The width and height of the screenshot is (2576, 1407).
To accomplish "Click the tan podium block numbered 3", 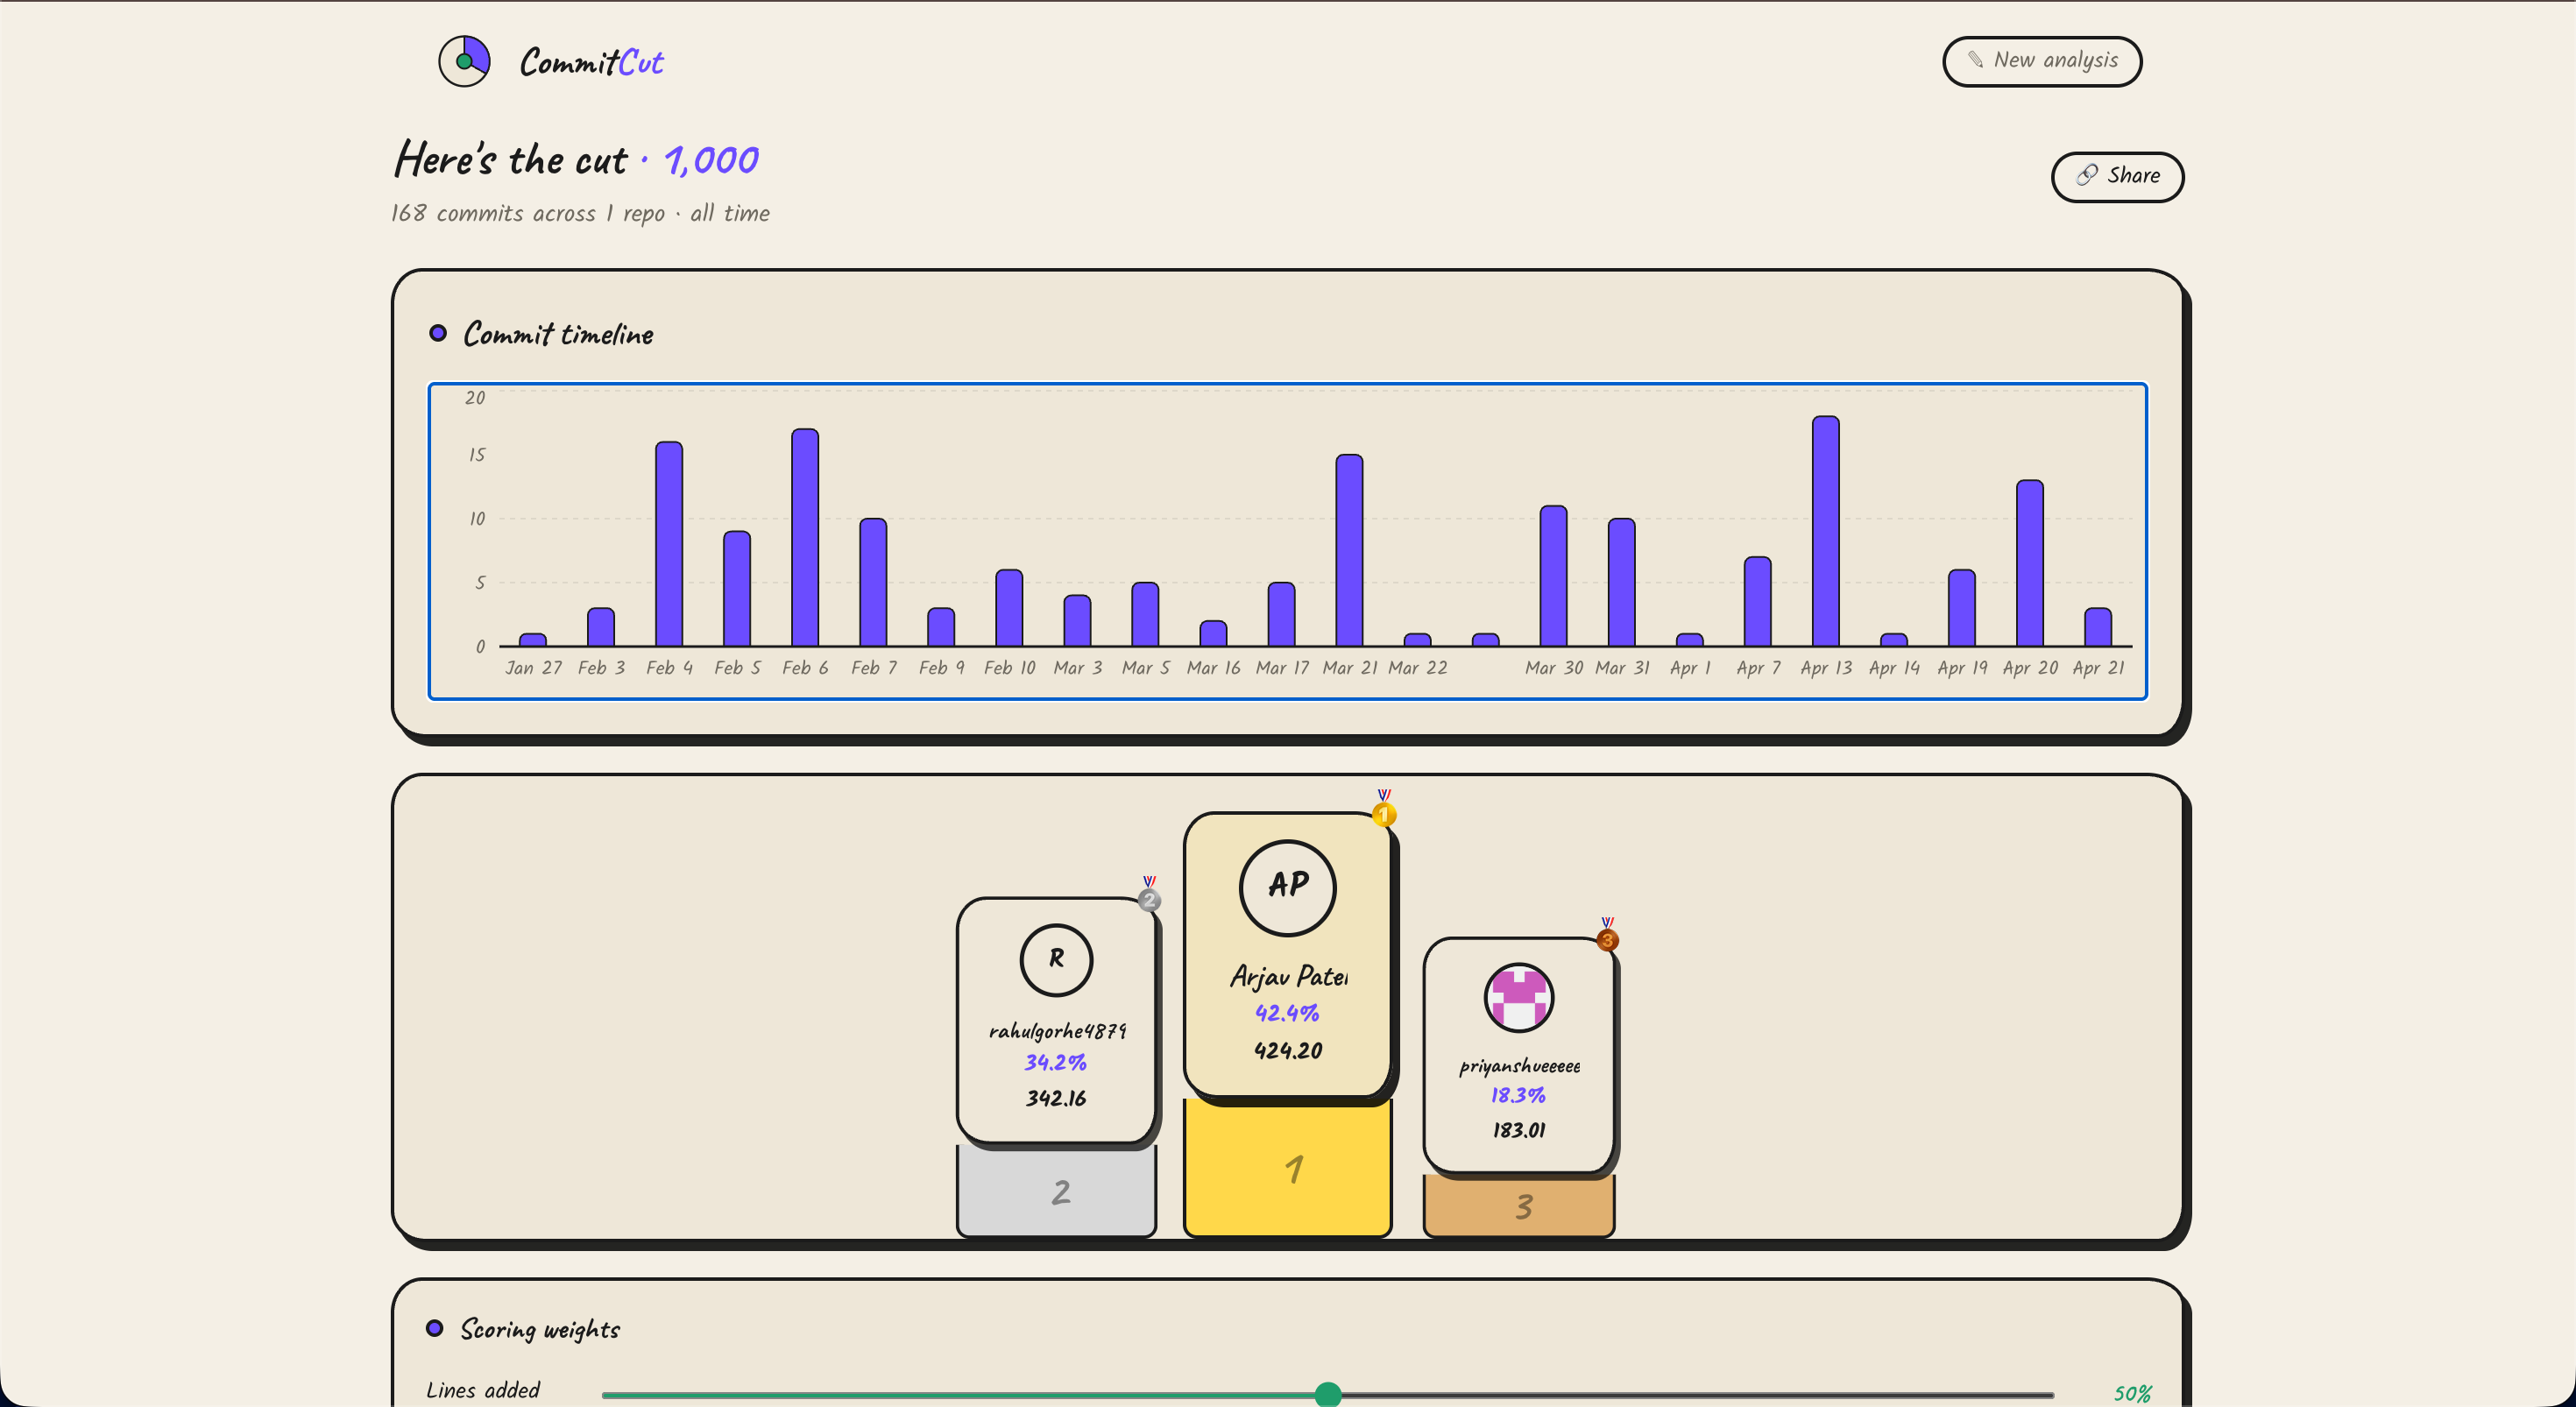I will [1518, 1206].
